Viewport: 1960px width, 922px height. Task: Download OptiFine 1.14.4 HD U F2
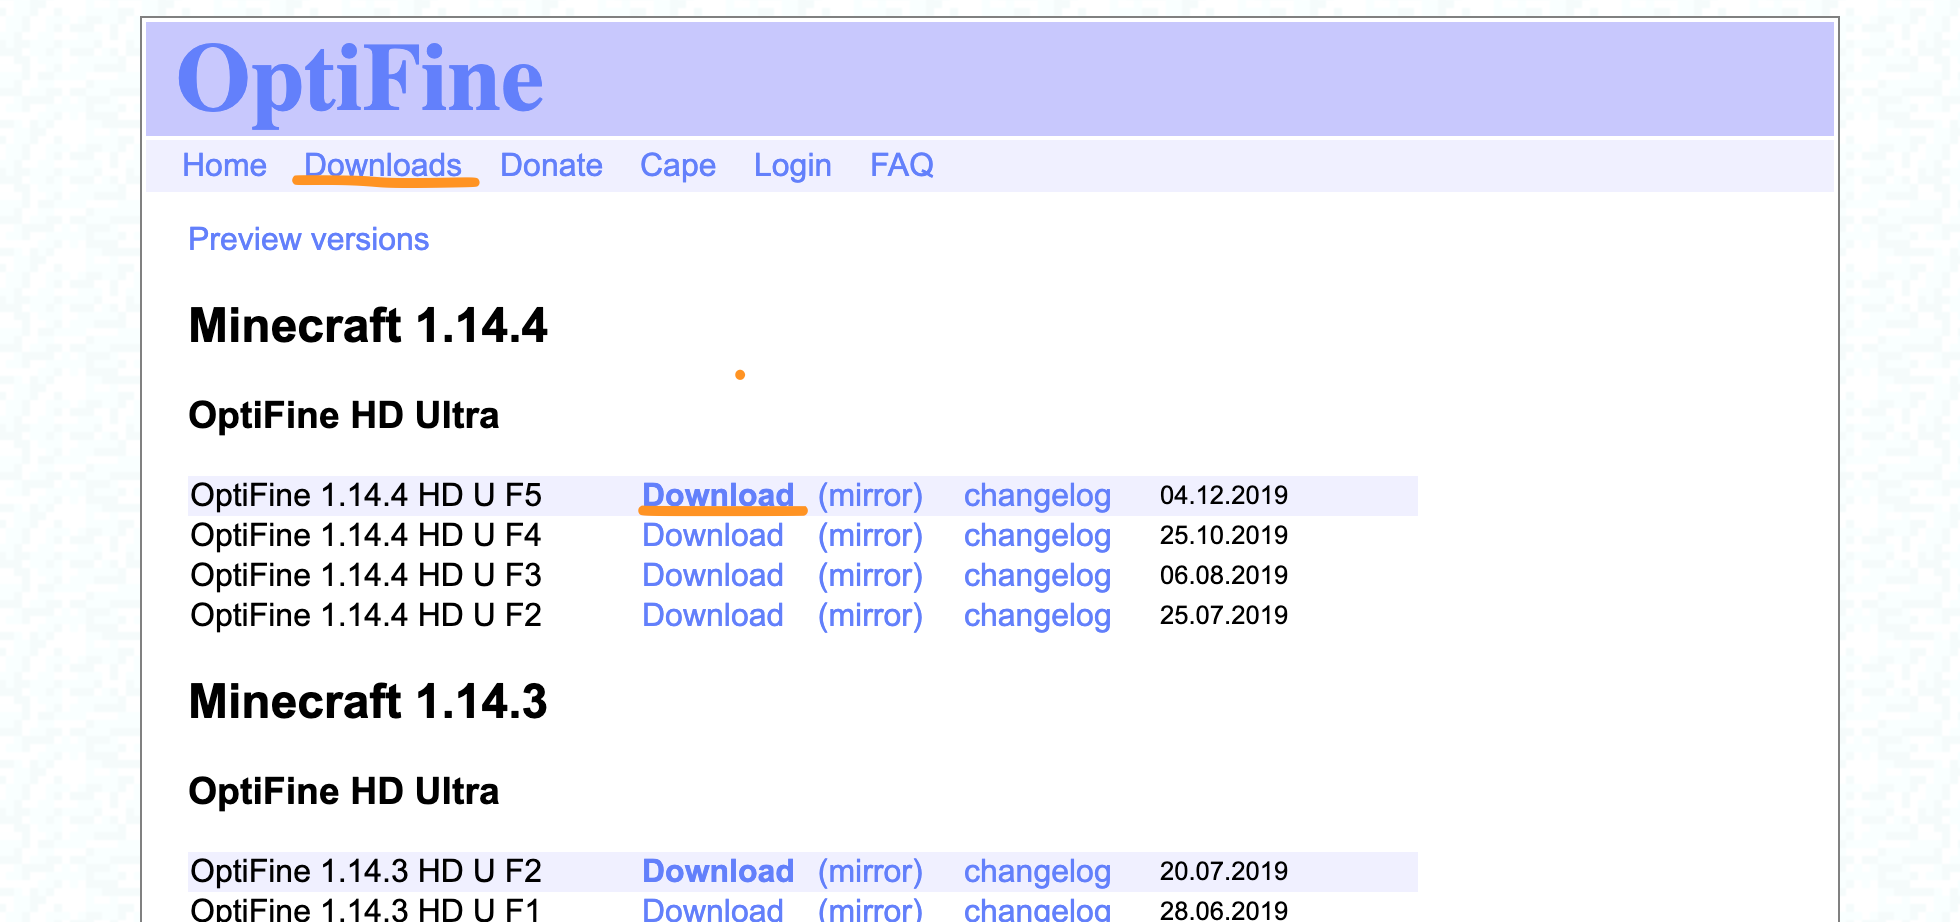tap(712, 615)
